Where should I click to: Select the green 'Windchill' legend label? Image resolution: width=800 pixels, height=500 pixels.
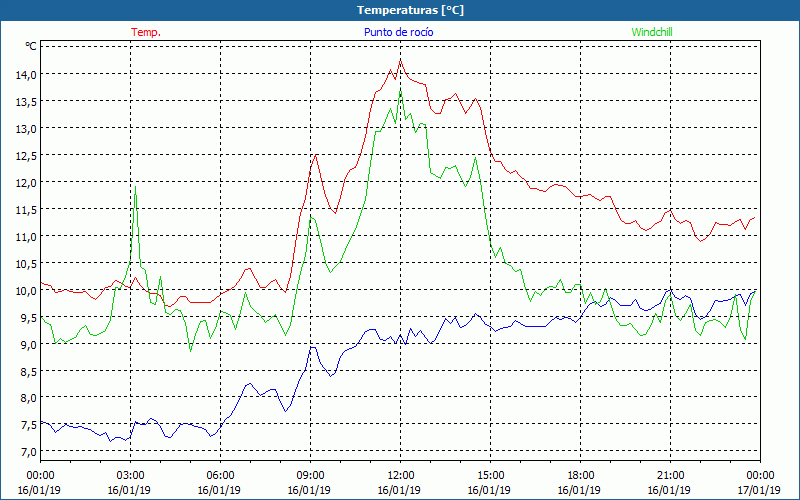pyautogui.click(x=652, y=32)
